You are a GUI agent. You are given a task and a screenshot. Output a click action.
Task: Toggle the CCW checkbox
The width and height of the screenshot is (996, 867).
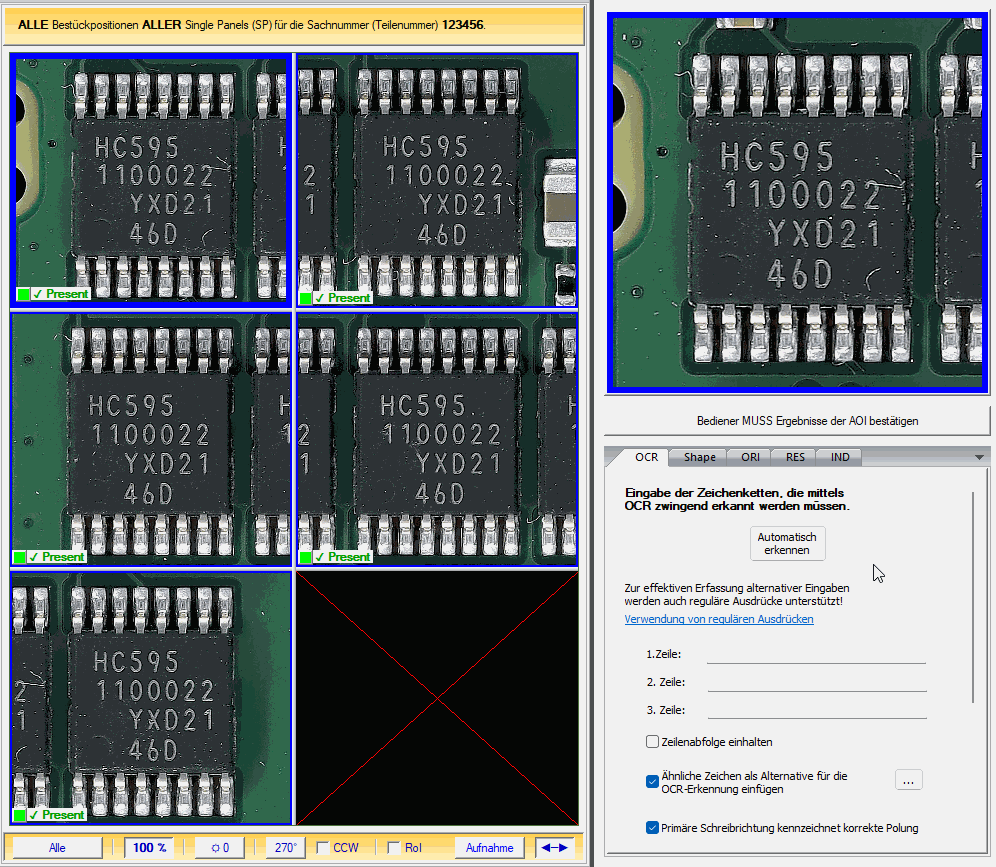(x=323, y=848)
